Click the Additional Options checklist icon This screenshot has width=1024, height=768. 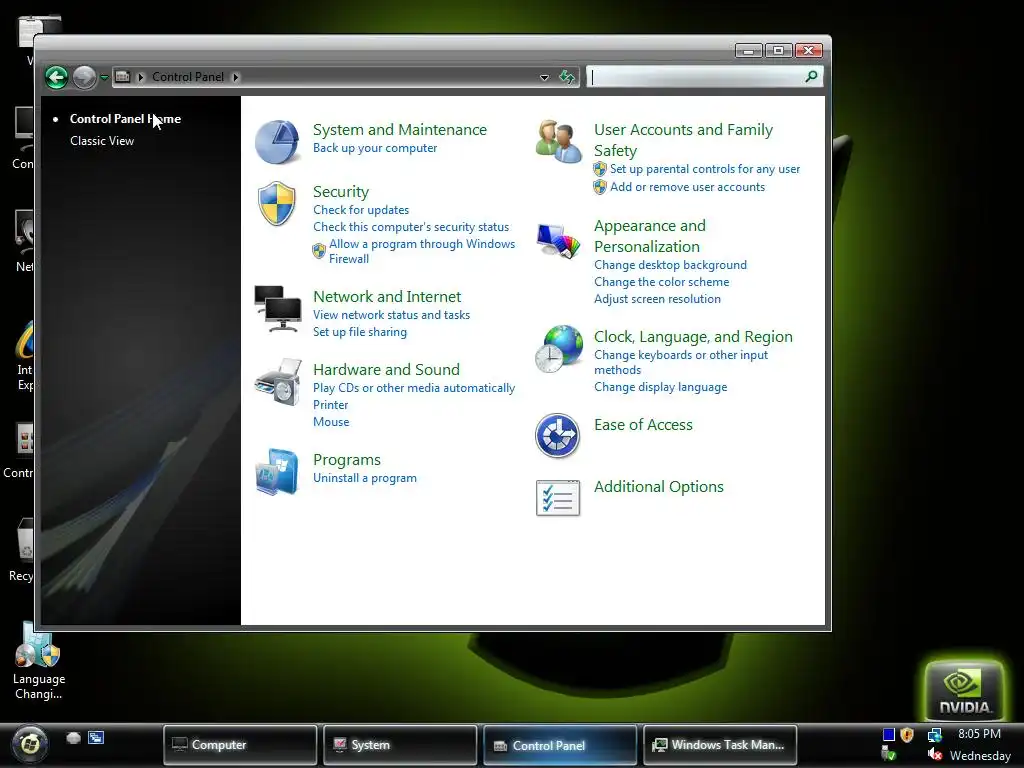point(558,498)
